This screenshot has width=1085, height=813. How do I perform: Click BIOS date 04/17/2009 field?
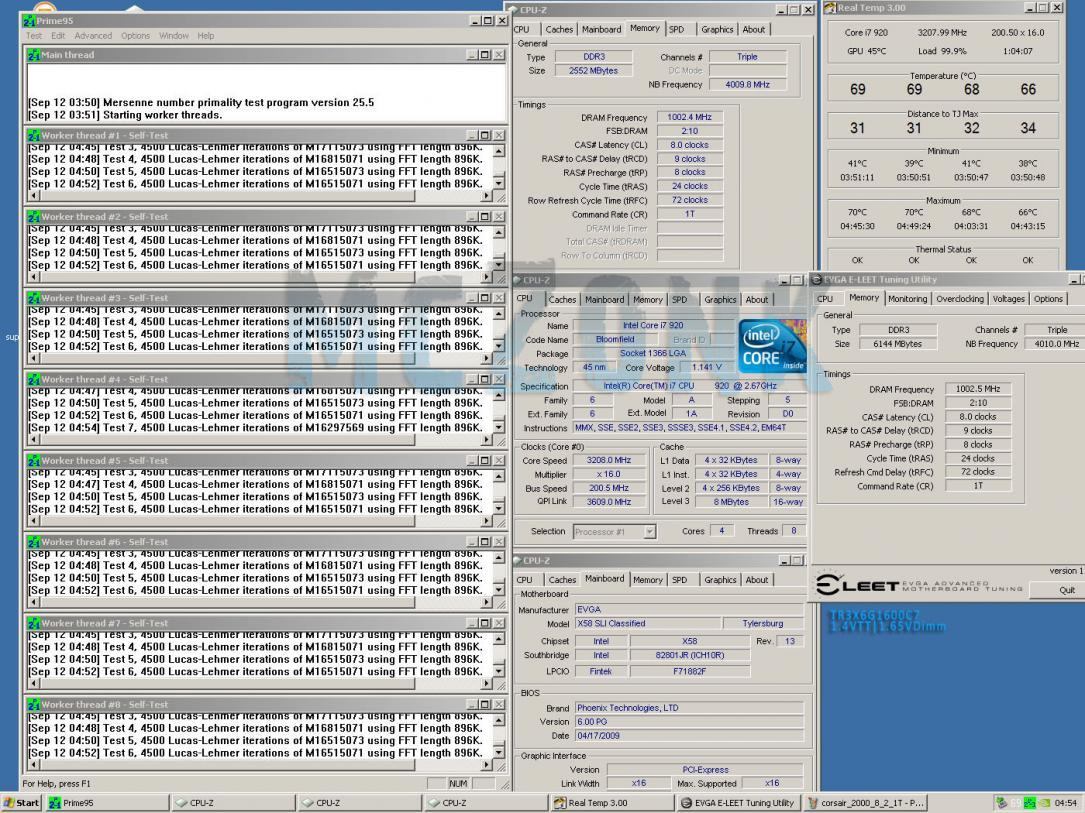[x=689, y=736]
